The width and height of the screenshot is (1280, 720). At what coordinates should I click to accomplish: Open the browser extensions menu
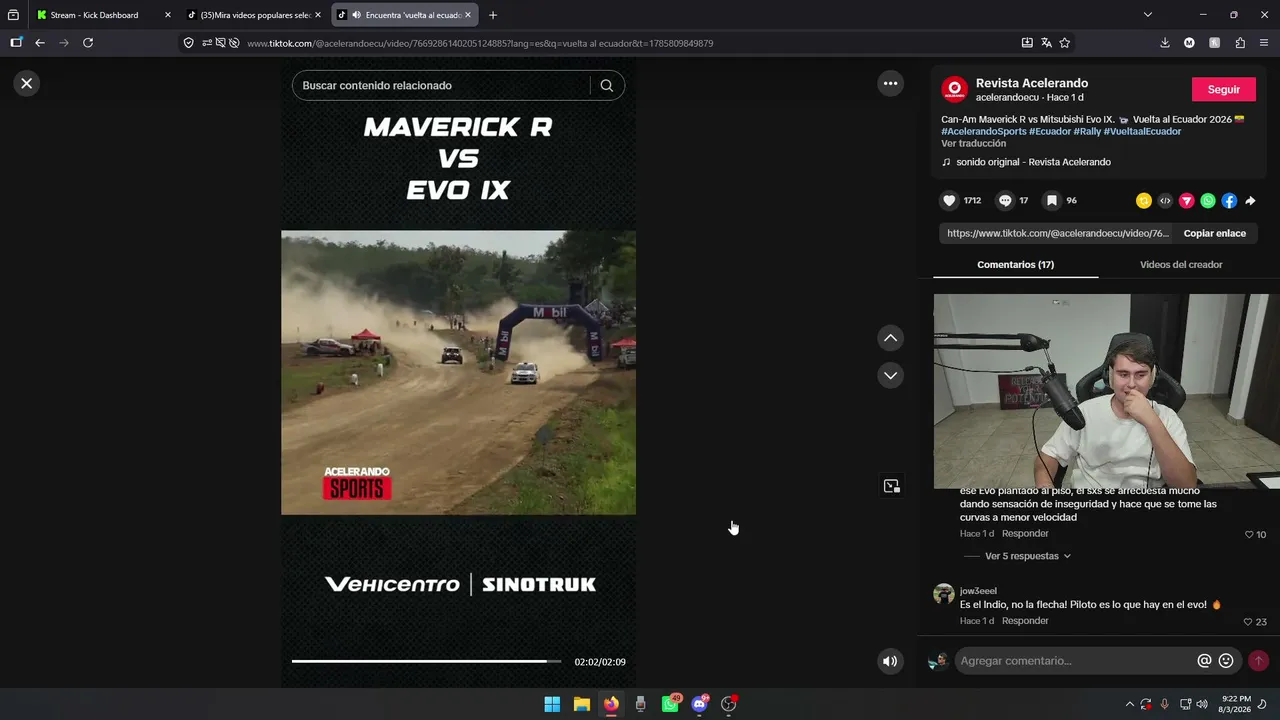(x=1240, y=43)
